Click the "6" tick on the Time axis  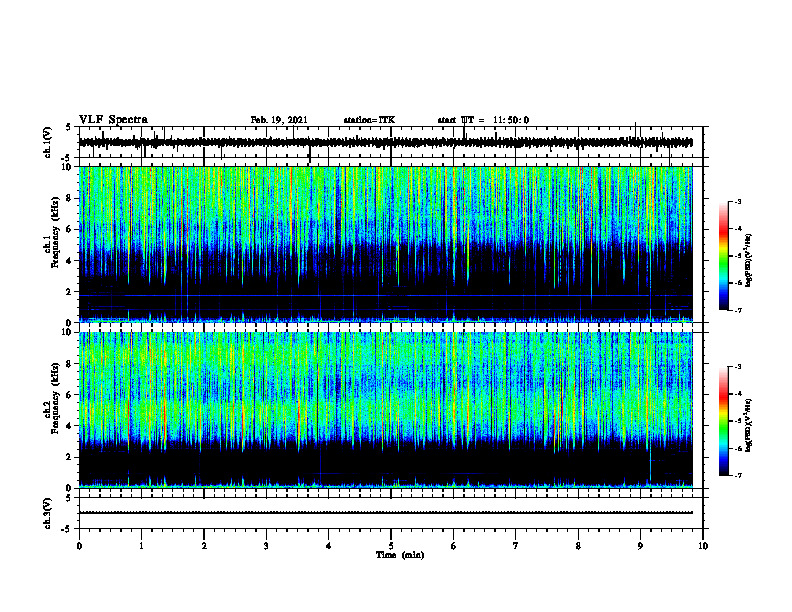(x=454, y=546)
